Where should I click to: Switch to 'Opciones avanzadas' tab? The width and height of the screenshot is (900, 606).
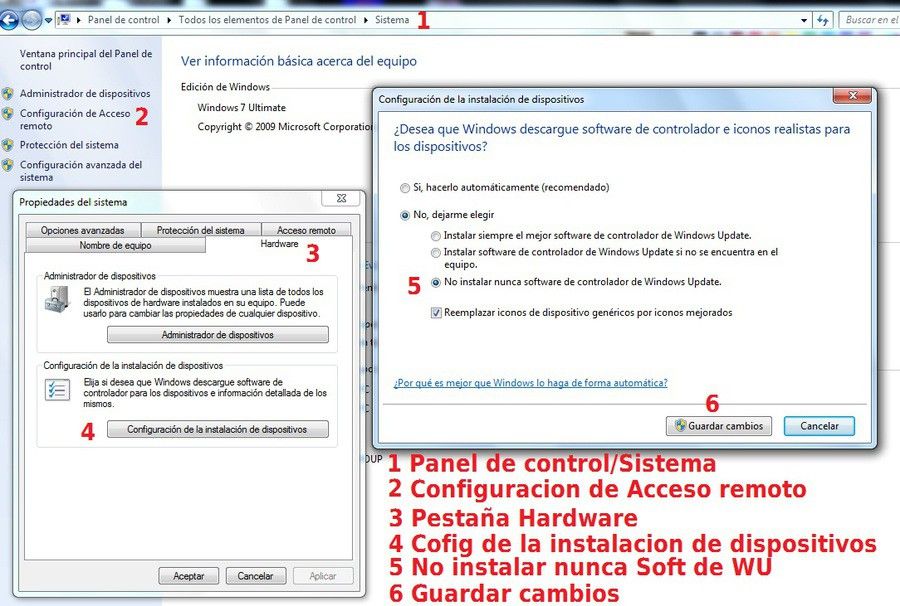[x=83, y=230]
